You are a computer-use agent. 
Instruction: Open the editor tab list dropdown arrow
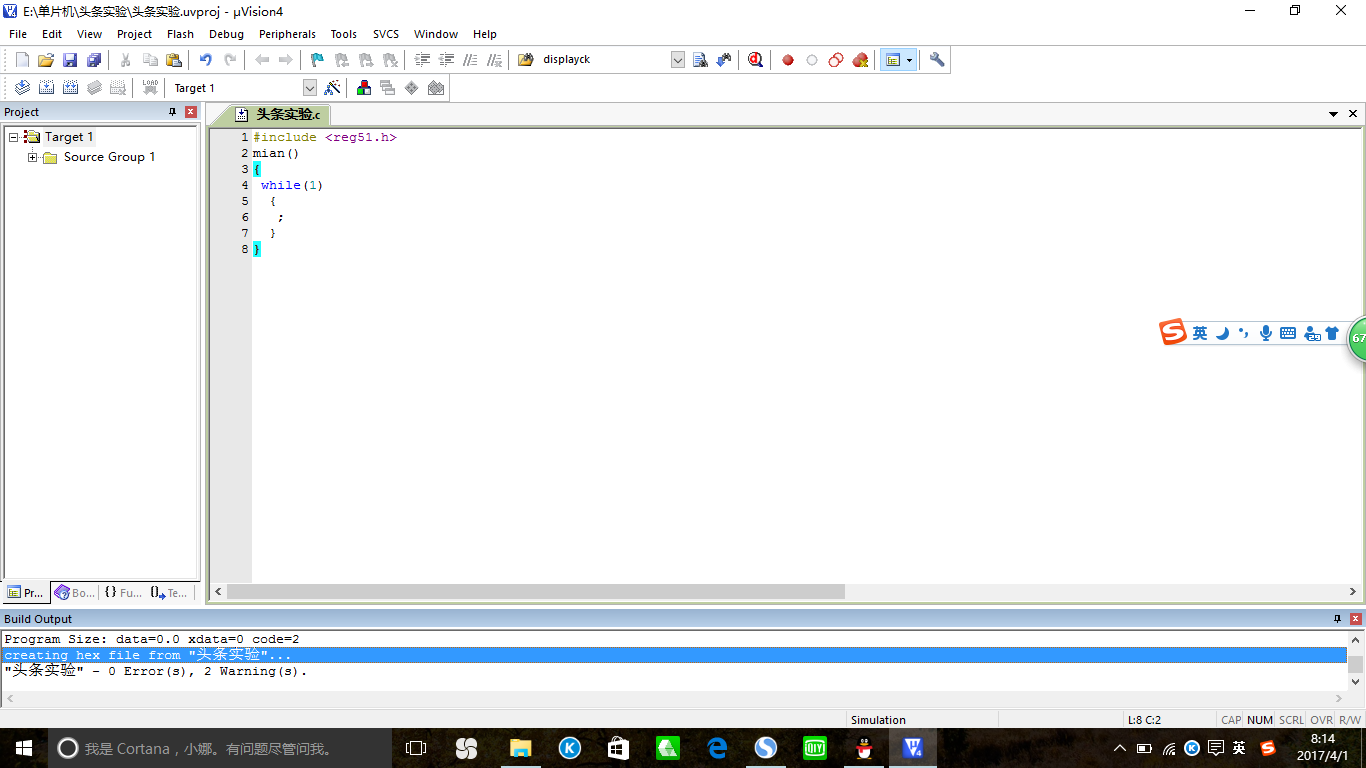(1334, 114)
